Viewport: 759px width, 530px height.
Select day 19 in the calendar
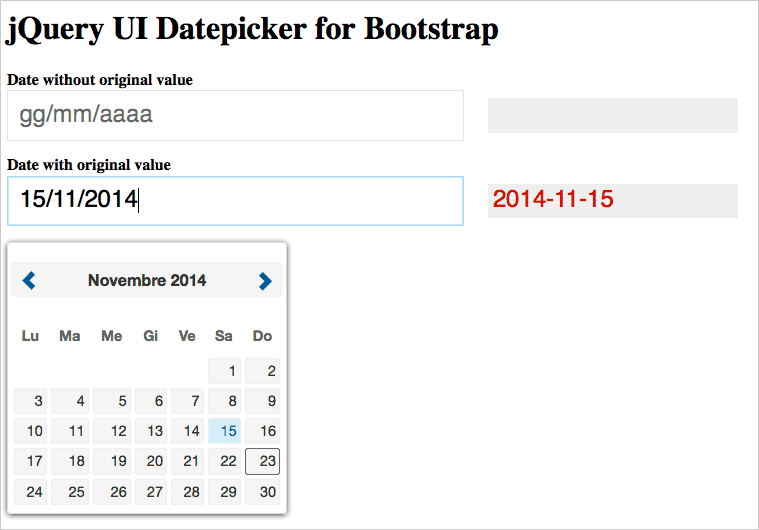[x=112, y=461]
